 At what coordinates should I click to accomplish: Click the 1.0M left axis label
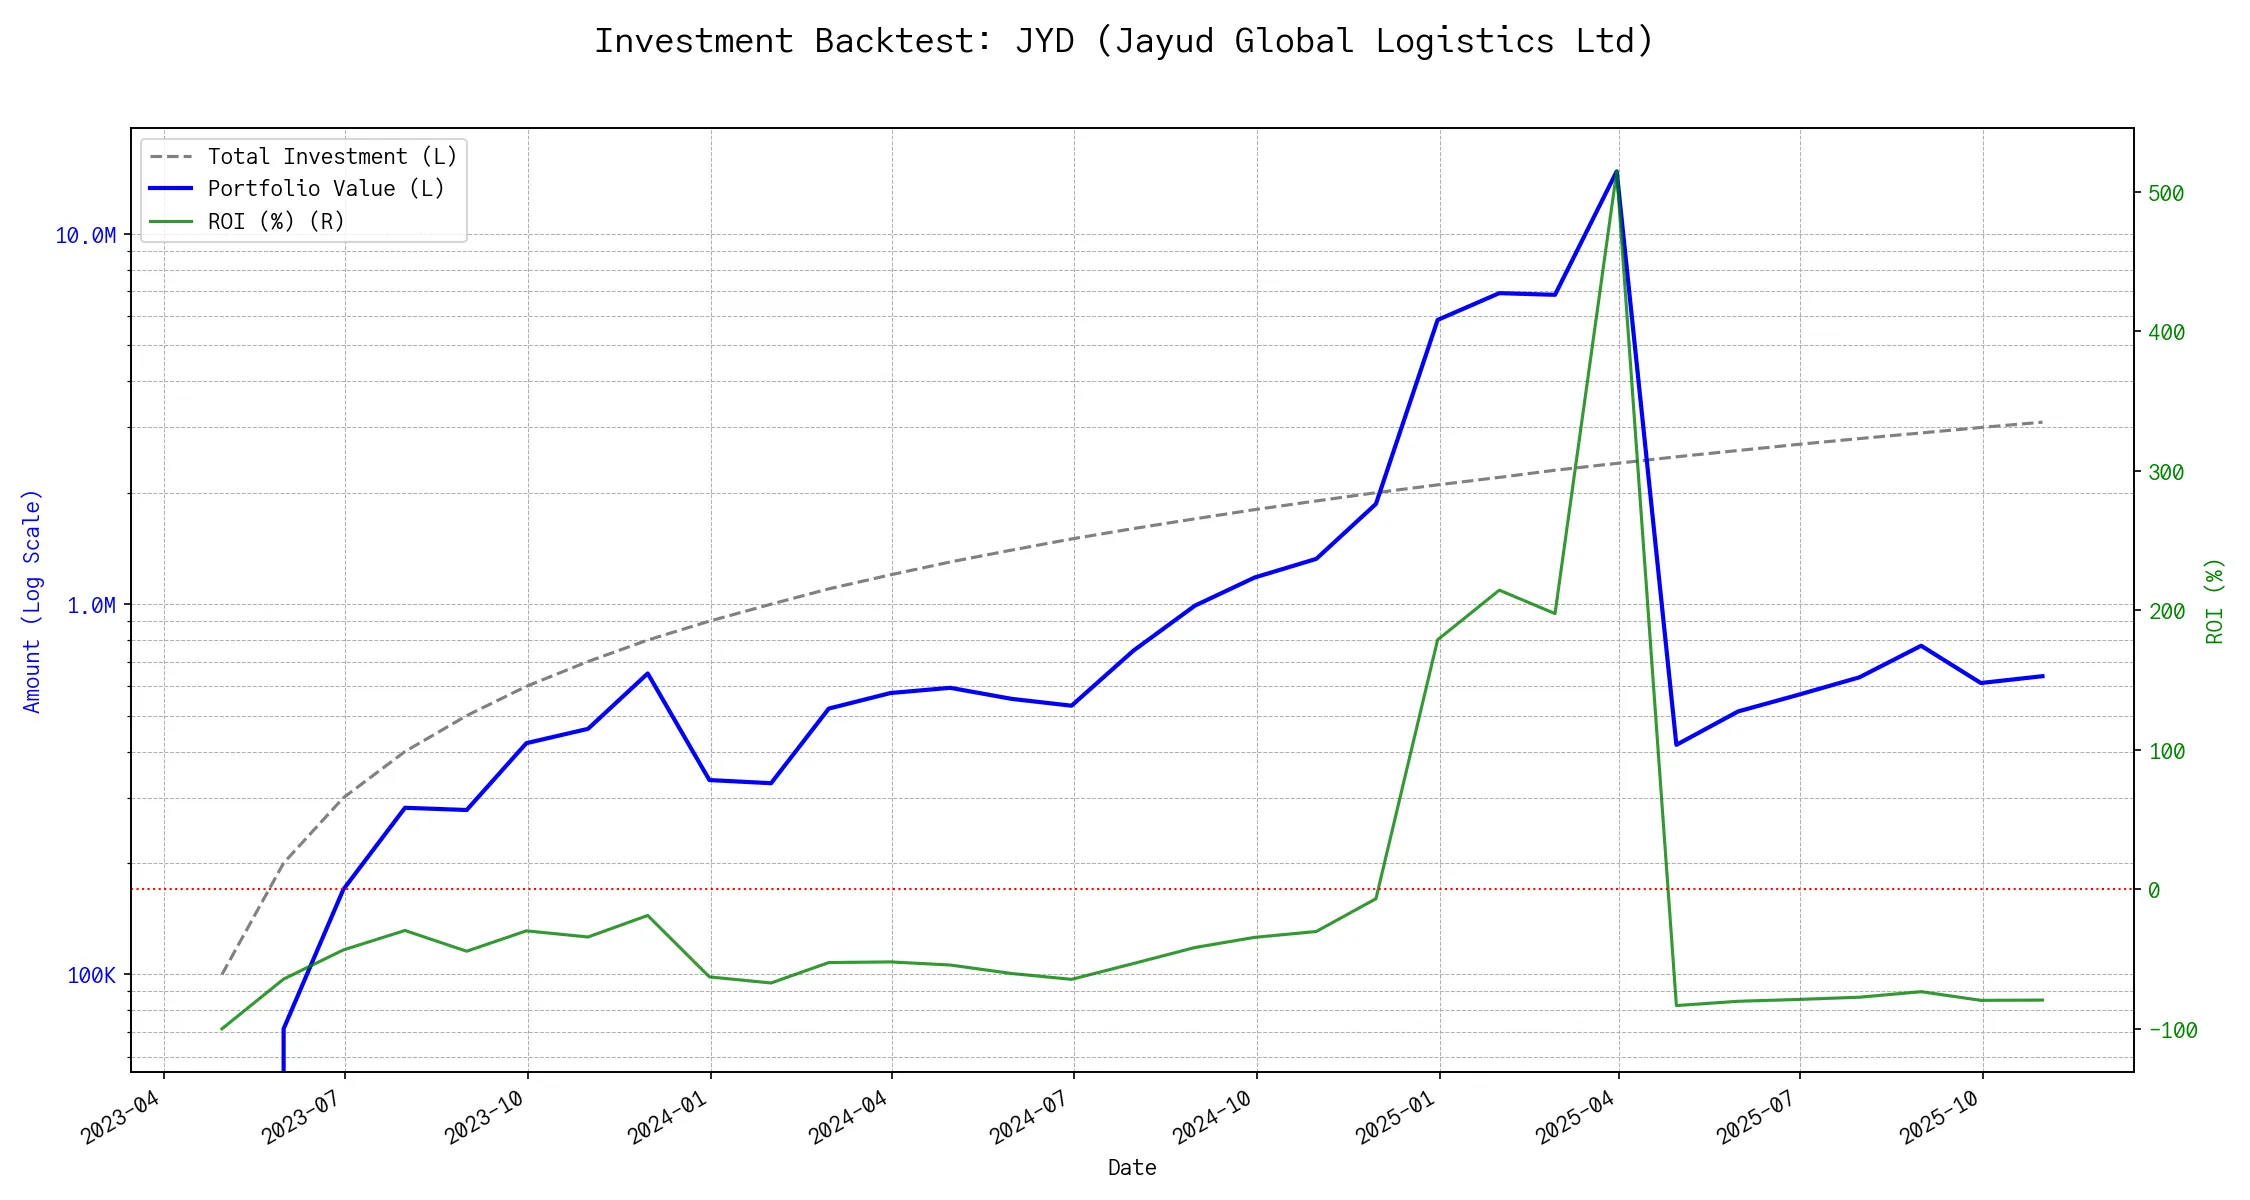coord(92,606)
